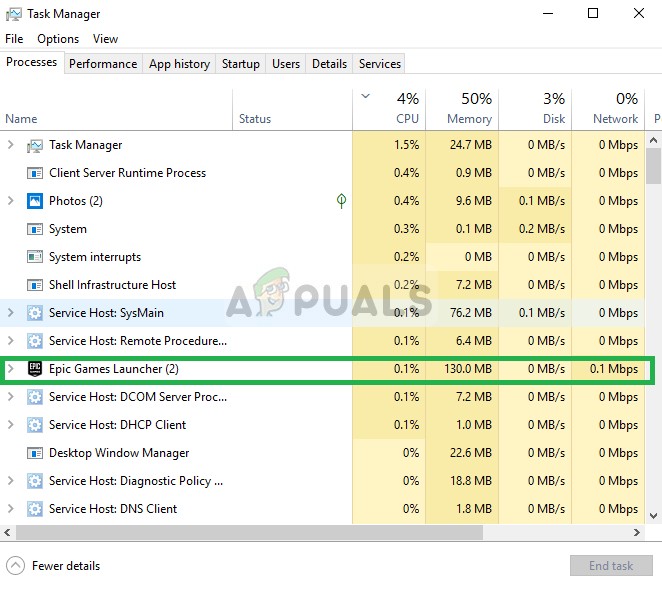Image resolution: width=662 pixels, height=590 pixels.
Task: Sort by the CPU column header
Action: click(x=389, y=110)
